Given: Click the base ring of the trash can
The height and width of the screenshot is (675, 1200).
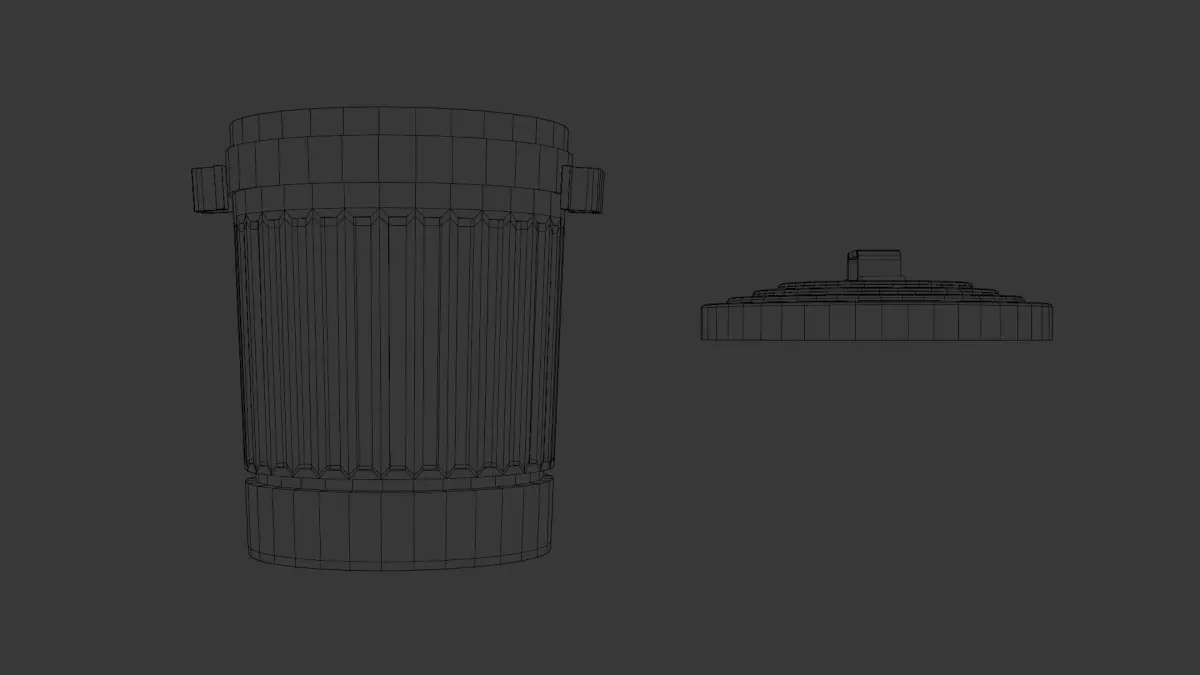Looking at the screenshot, I should tap(400, 524).
